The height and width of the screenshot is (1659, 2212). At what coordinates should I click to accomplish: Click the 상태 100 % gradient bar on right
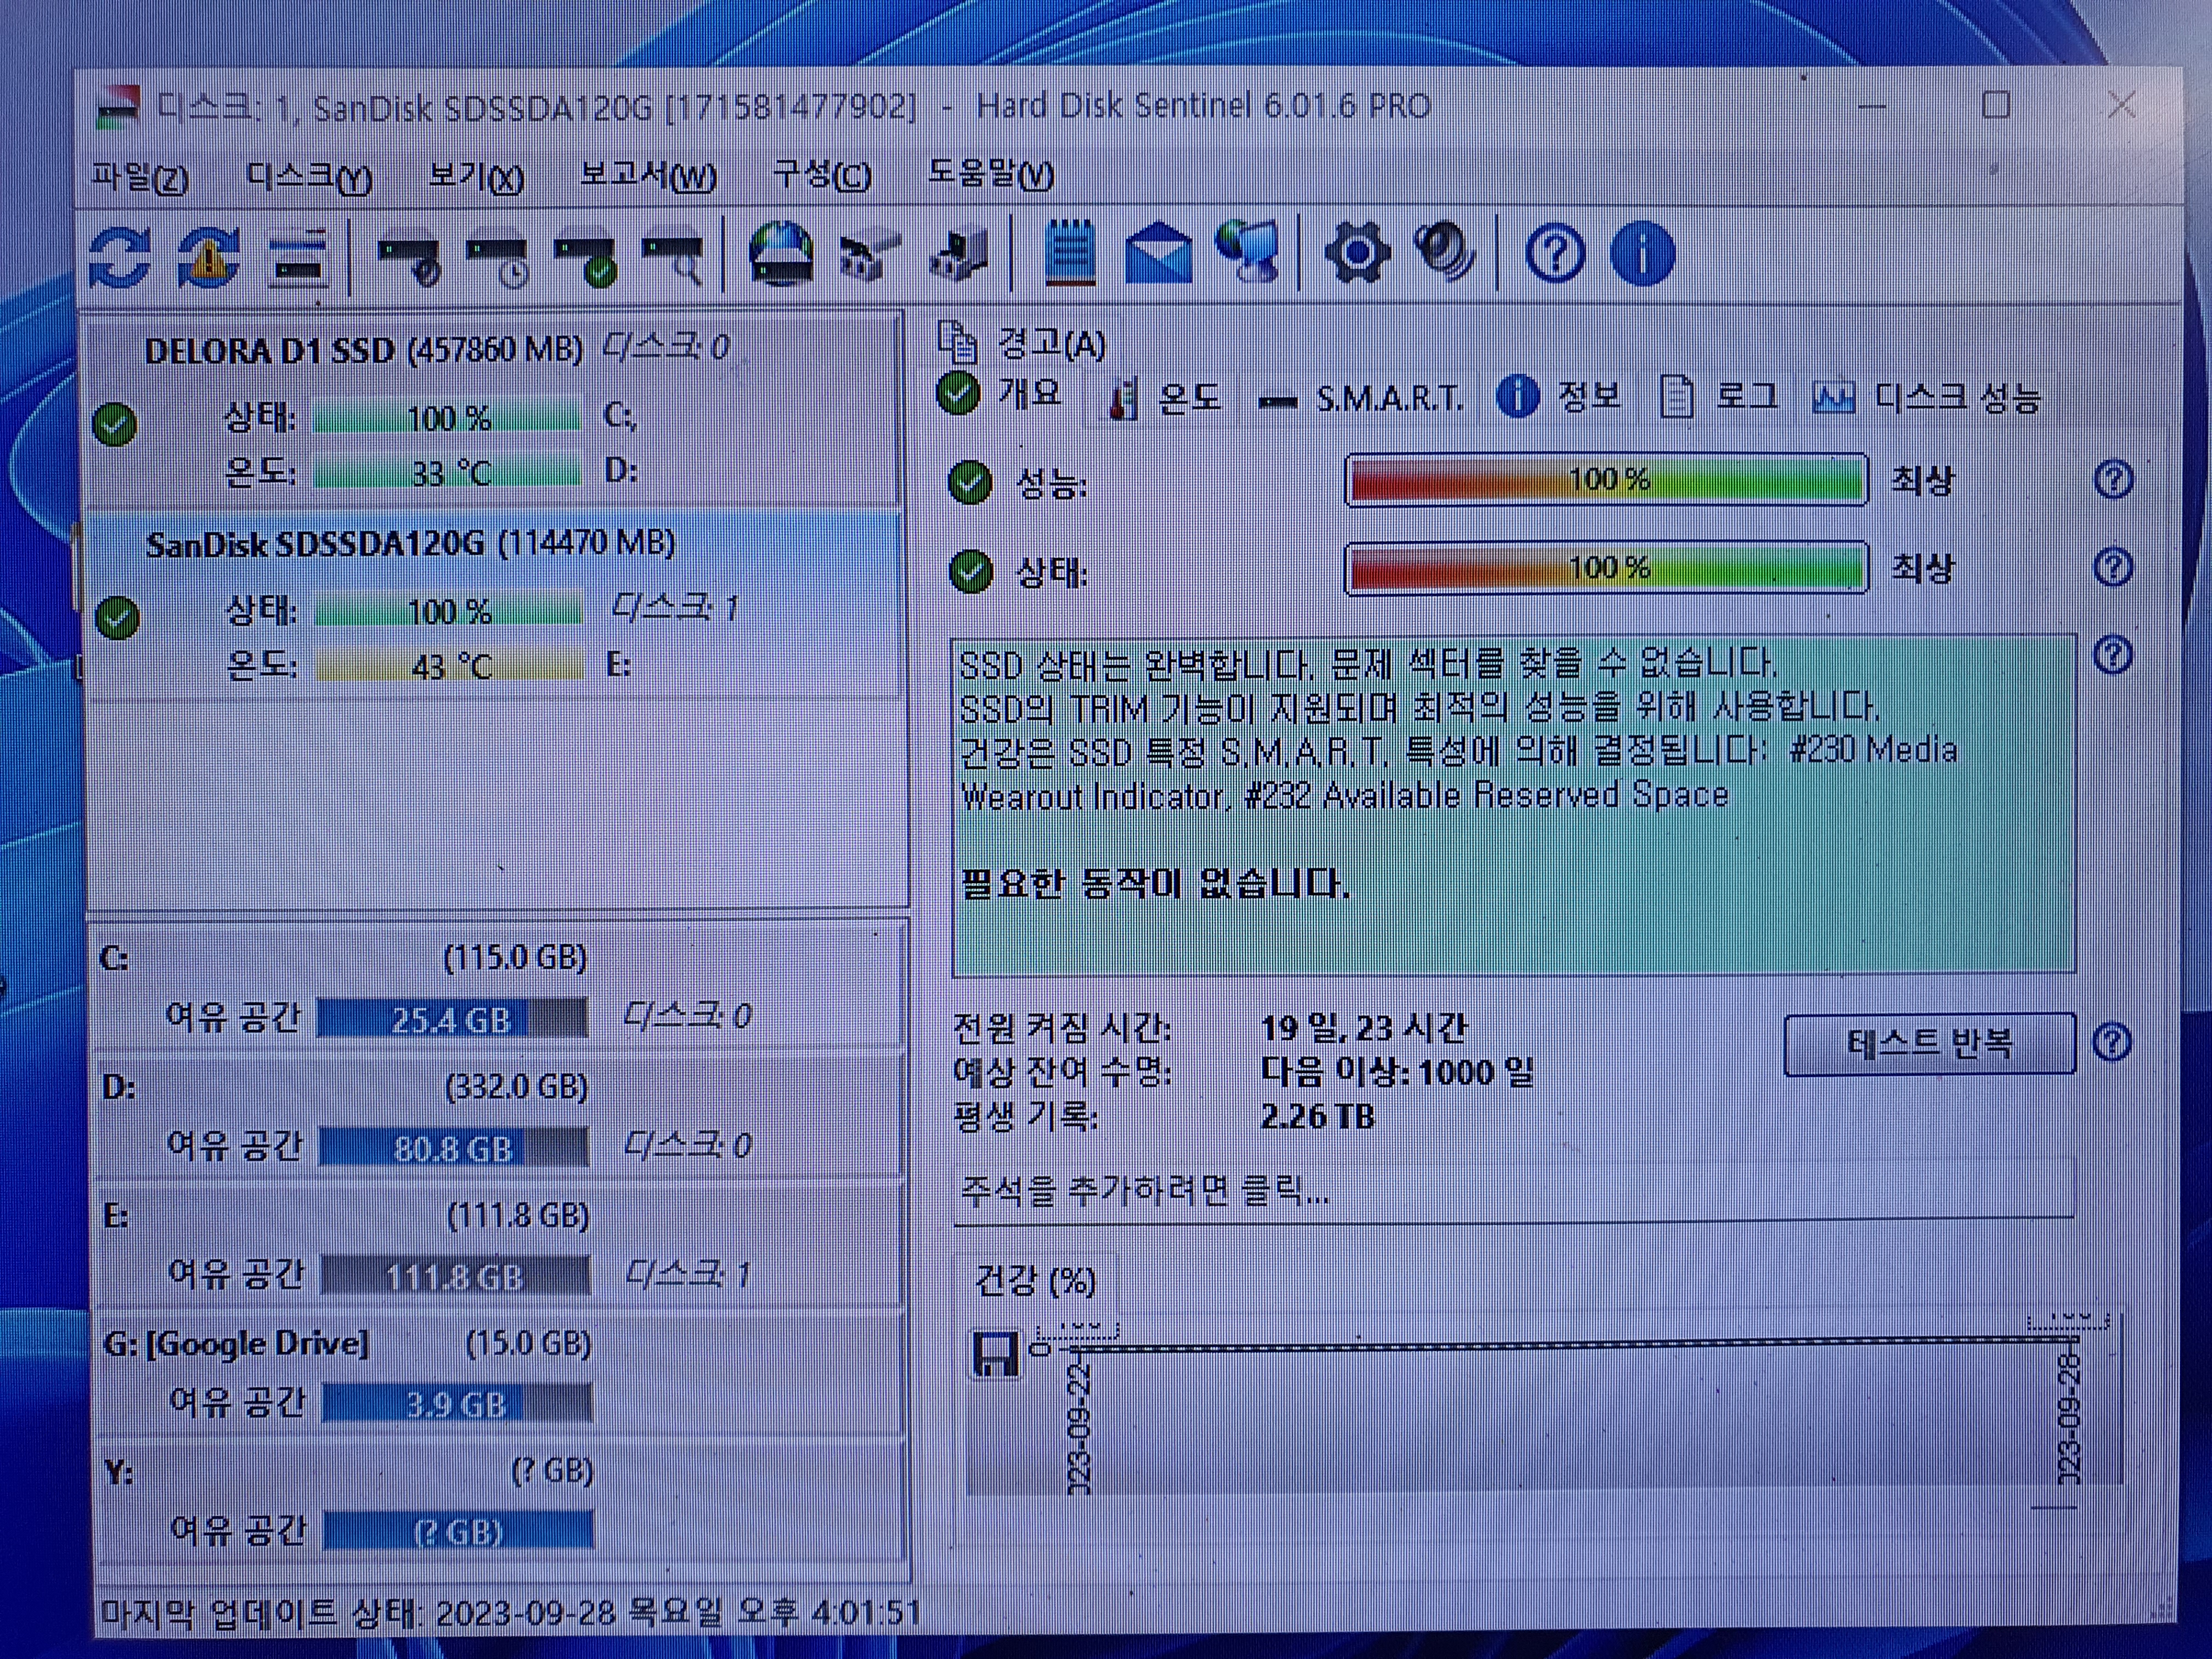pyautogui.click(x=1607, y=568)
